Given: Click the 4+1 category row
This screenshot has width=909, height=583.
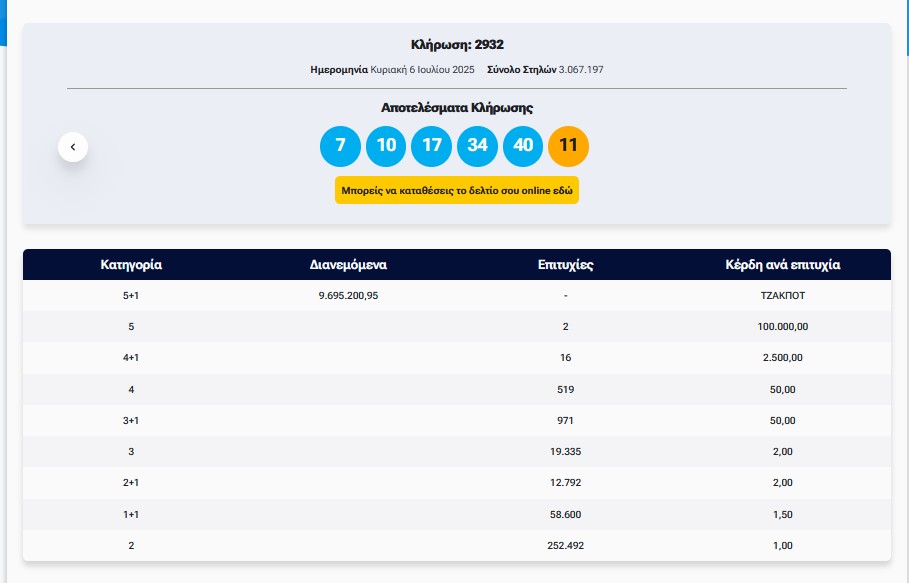Looking at the screenshot, I should pos(457,358).
